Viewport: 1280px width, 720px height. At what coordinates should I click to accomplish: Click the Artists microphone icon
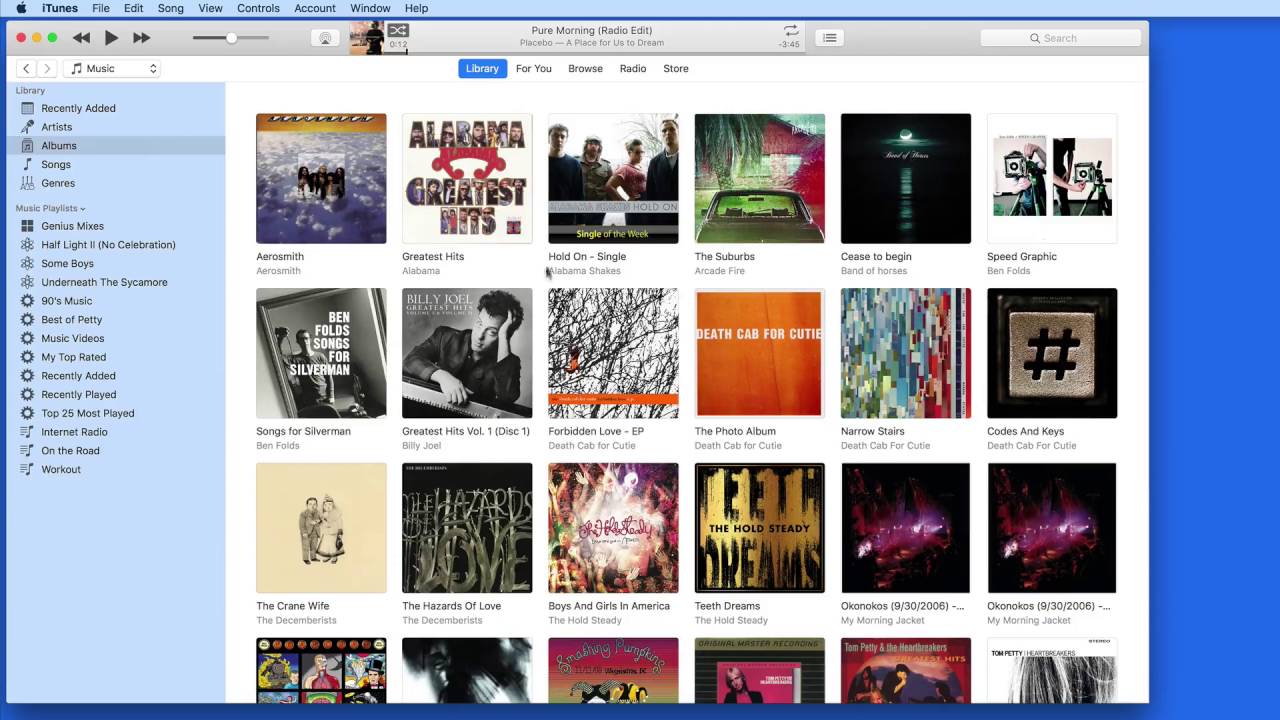(x=27, y=127)
